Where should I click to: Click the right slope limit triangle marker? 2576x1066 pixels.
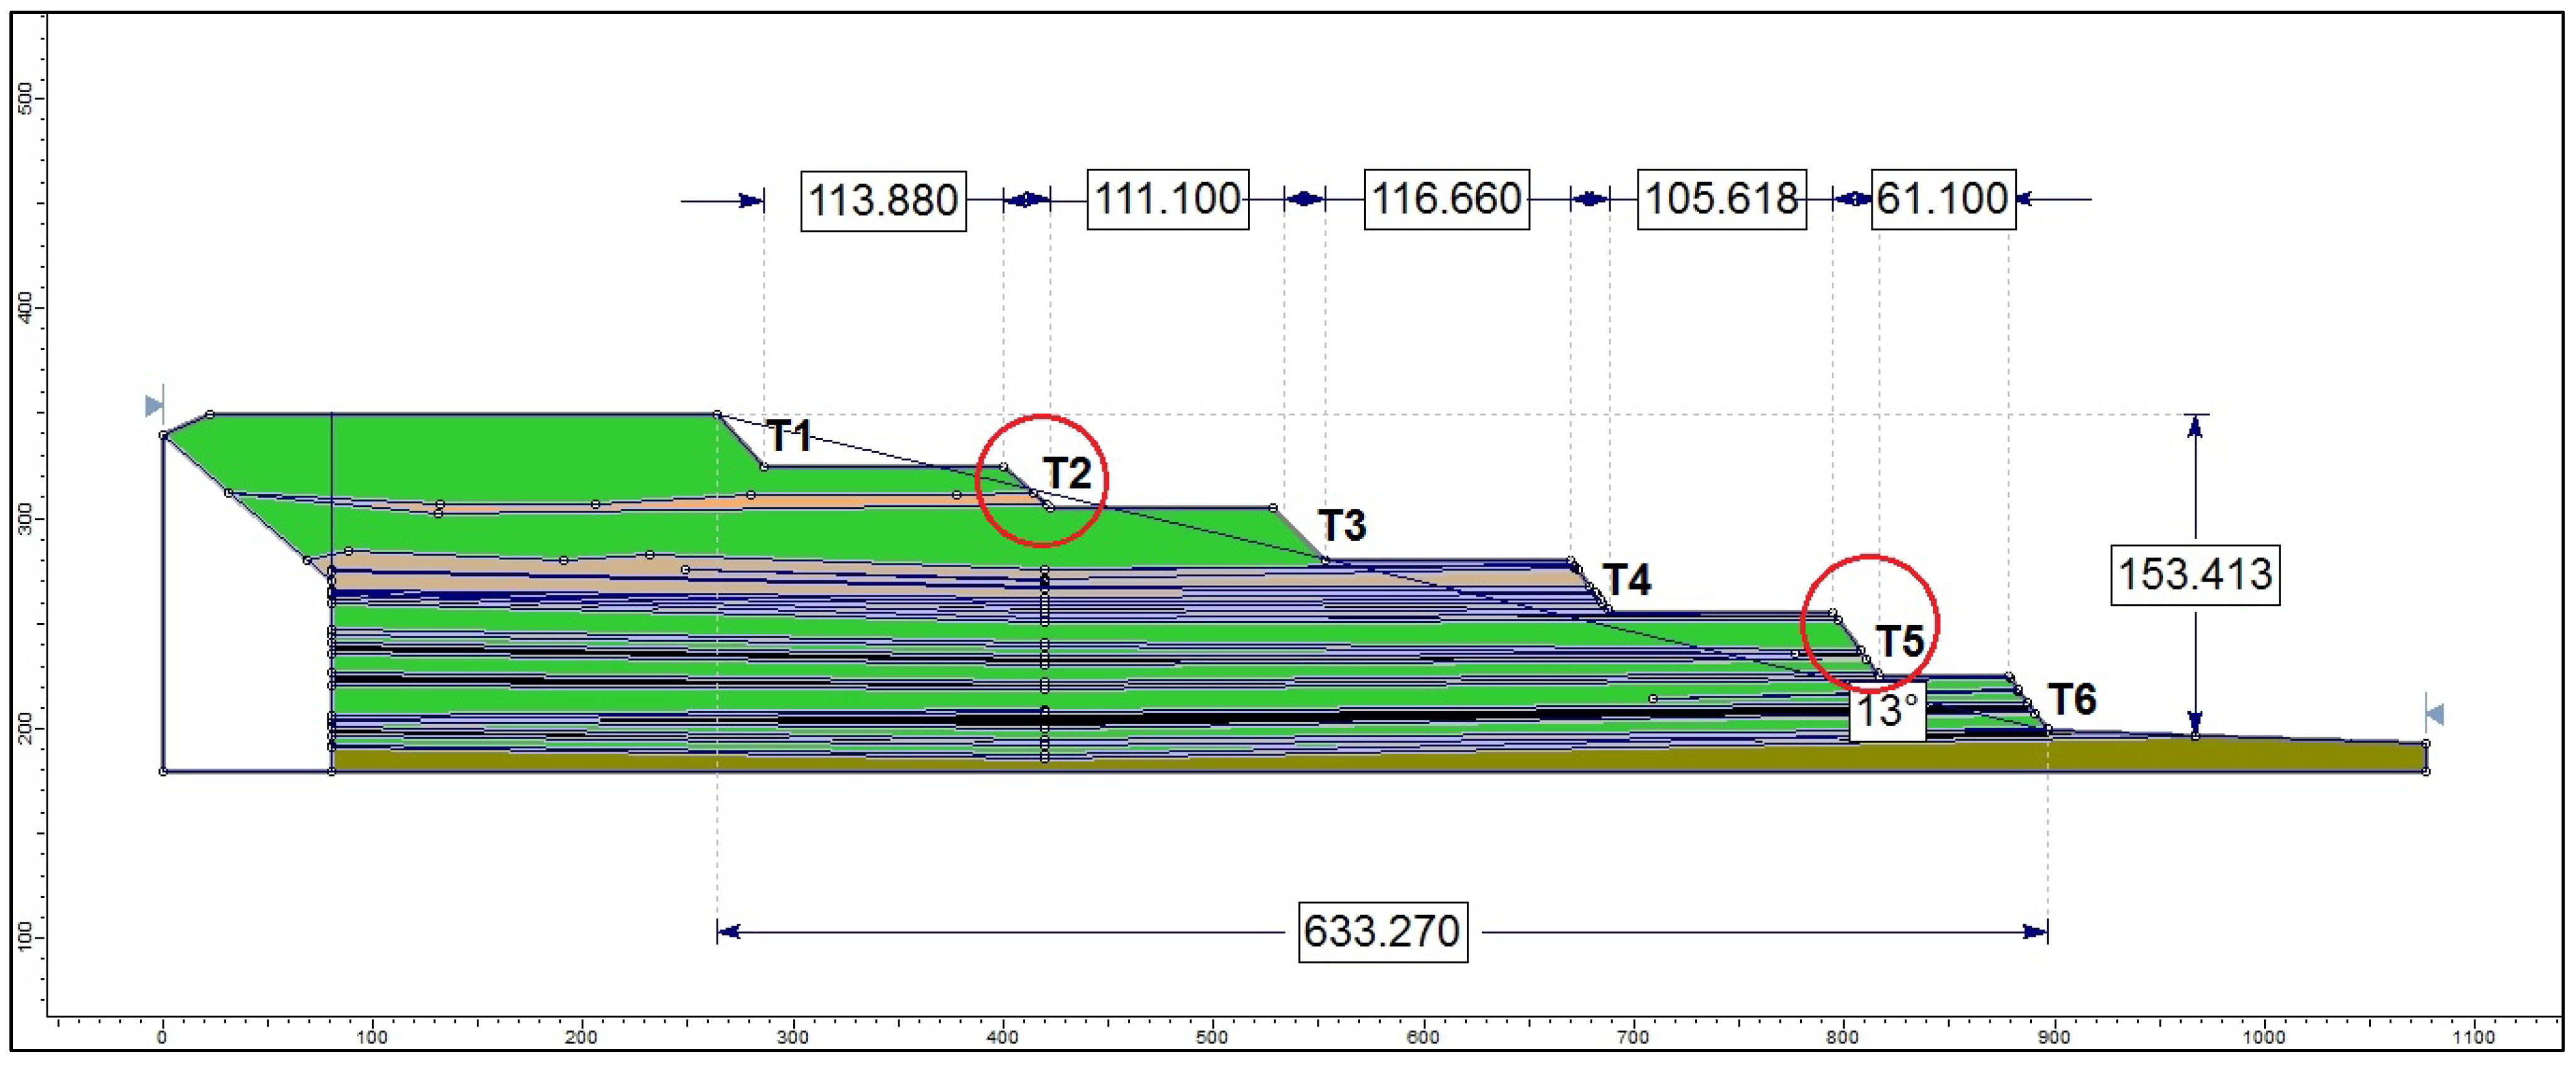click(x=2435, y=714)
